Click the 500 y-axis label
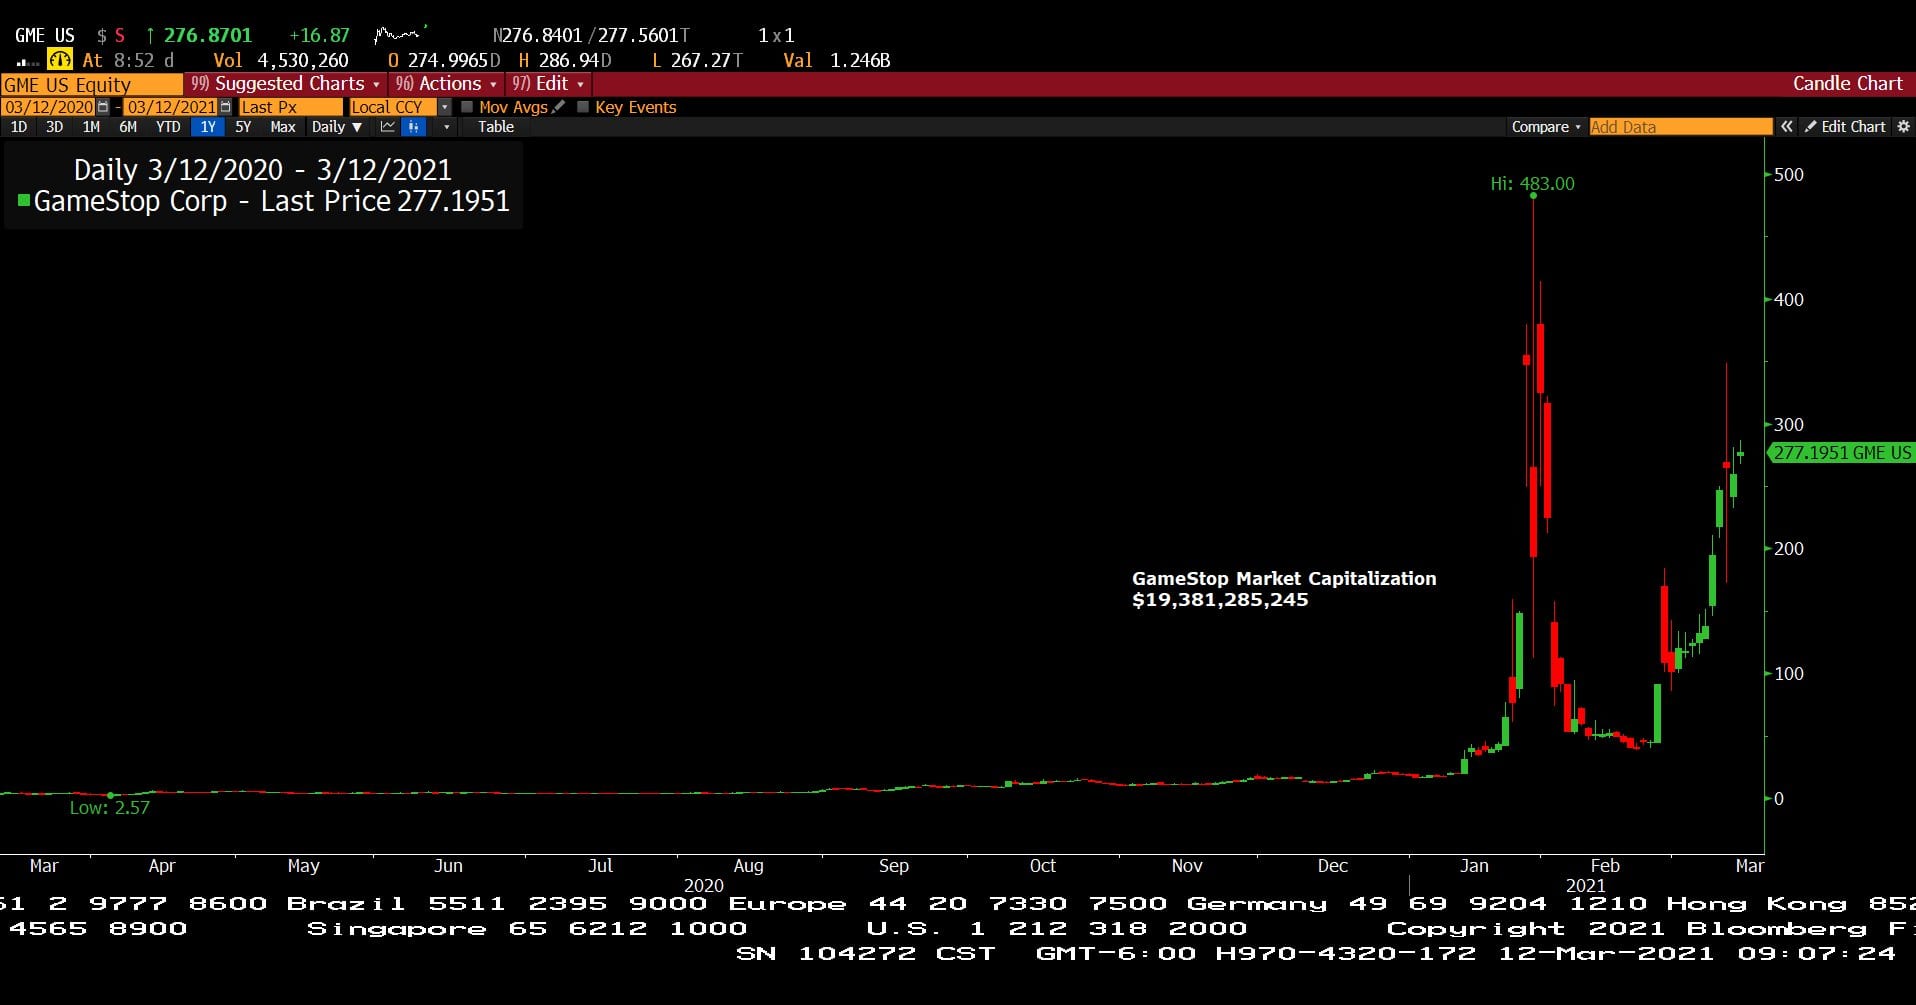 tap(1788, 175)
